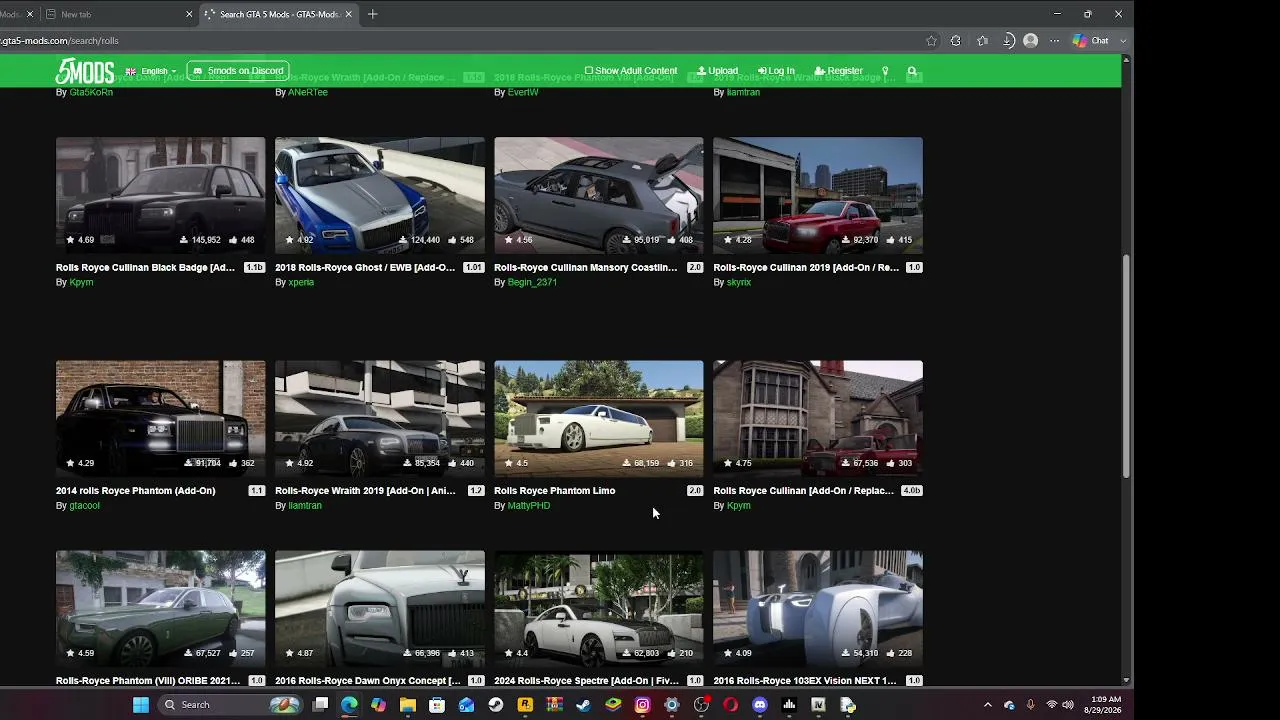The height and width of the screenshot is (720, 1280).
Task: Open Microsoft Edge from taskbar
Action: (349, 705)
